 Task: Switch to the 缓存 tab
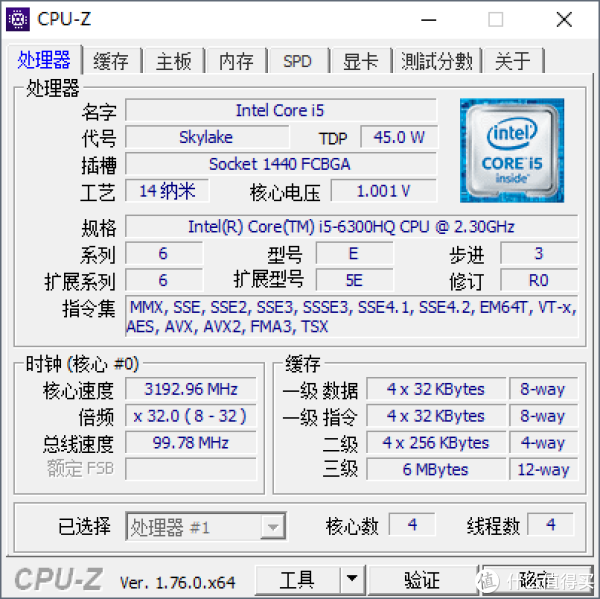coord(111,61)
